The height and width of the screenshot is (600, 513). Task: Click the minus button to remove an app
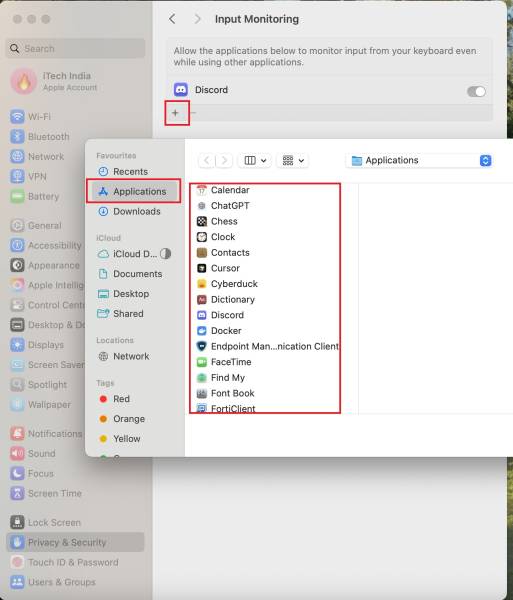pyautogui.click(x=194, y=113)
